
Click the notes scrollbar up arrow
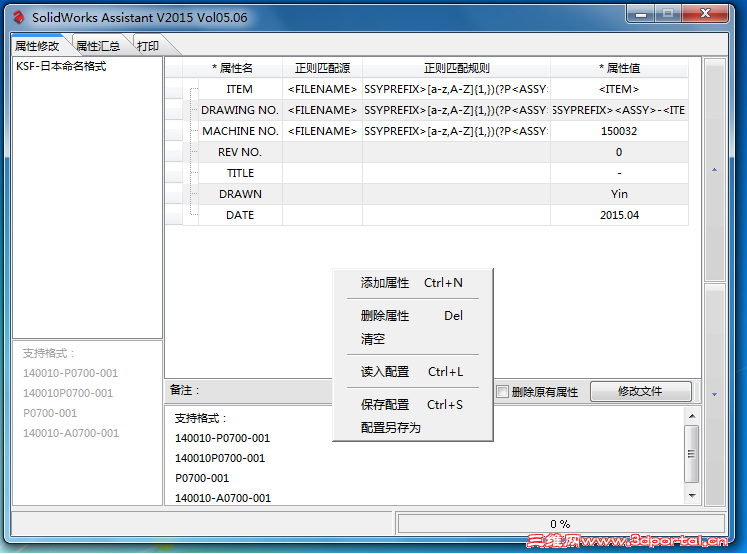click(x=692, y=416)
